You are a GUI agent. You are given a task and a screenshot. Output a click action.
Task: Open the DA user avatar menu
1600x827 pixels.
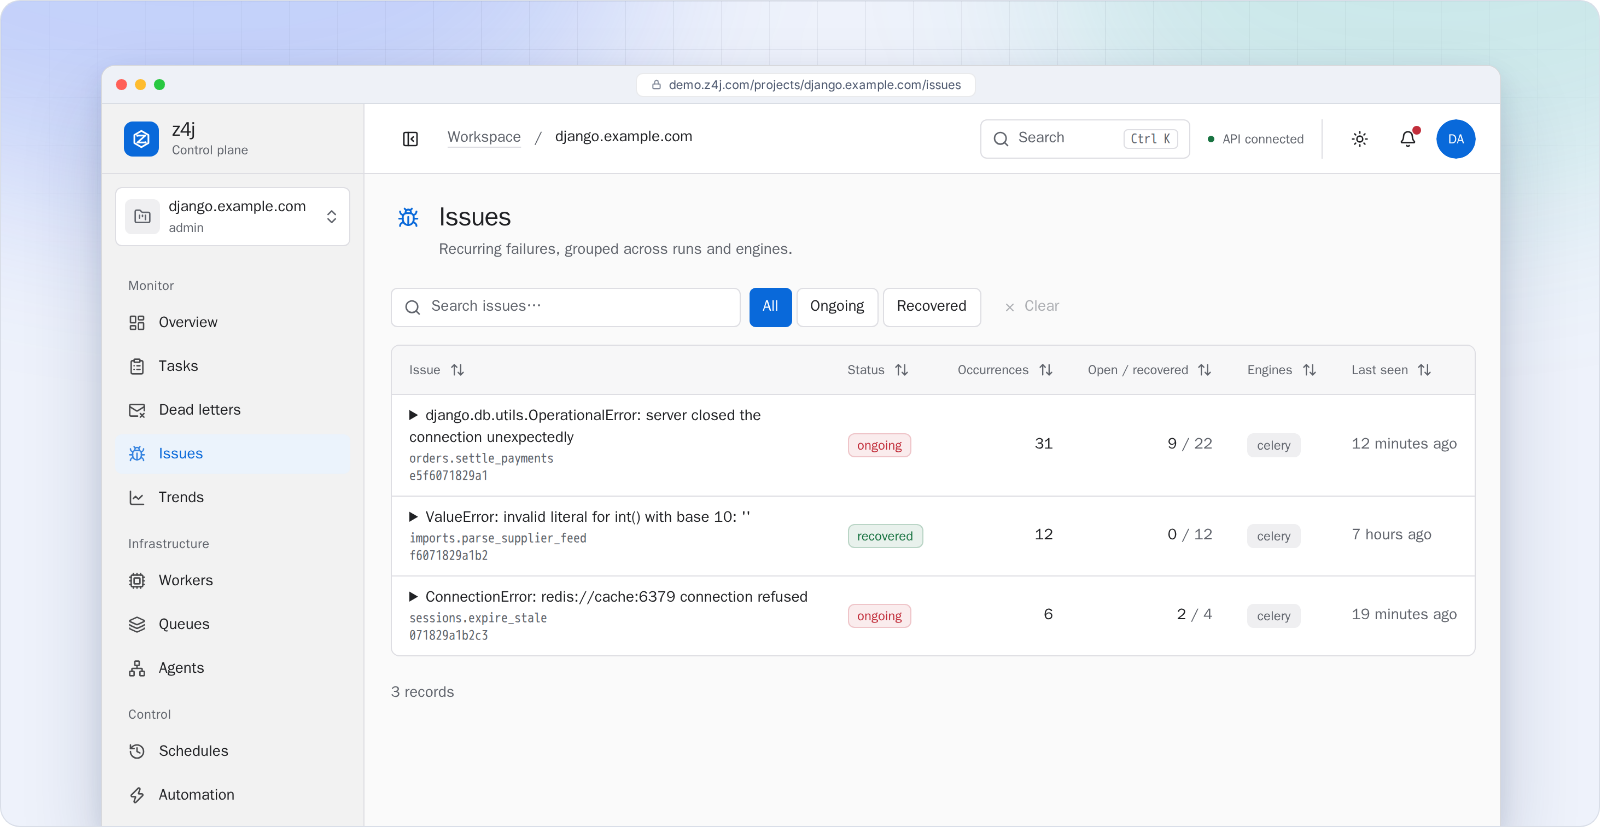pos(1456,139)
